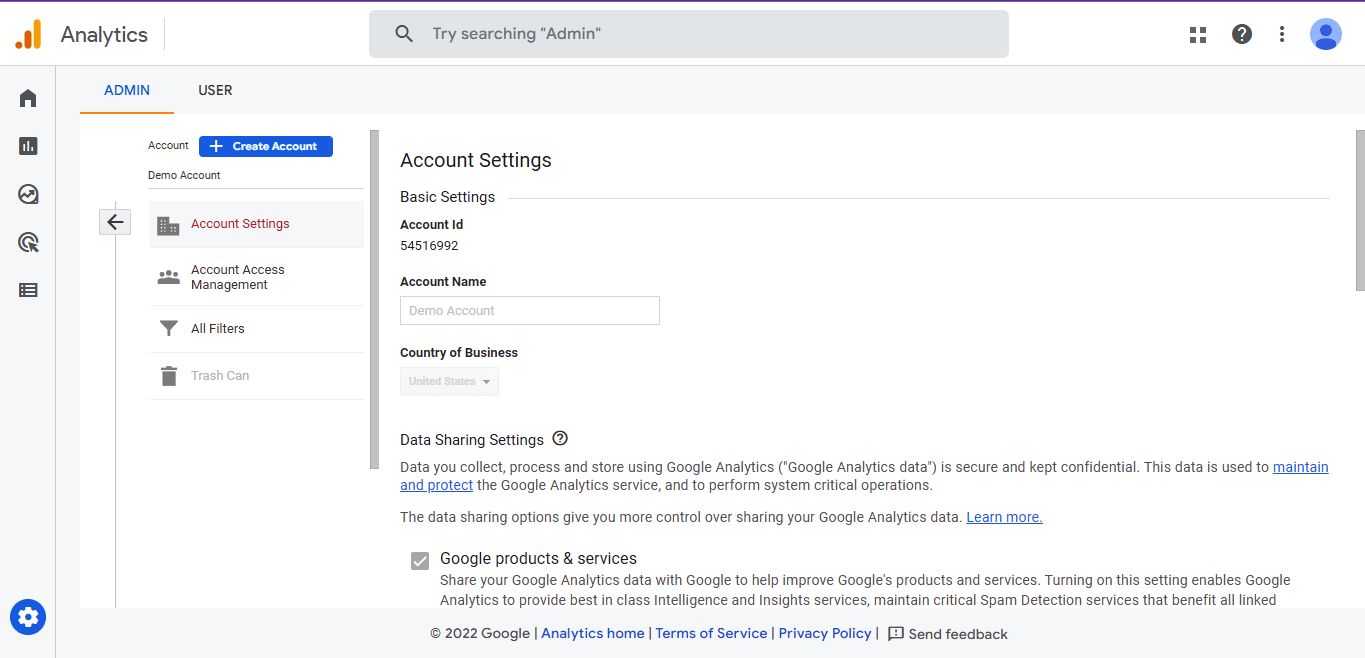Click the Trash Can bin icon
Viewport: 1365px width, 658px height.
click(169, 376)
